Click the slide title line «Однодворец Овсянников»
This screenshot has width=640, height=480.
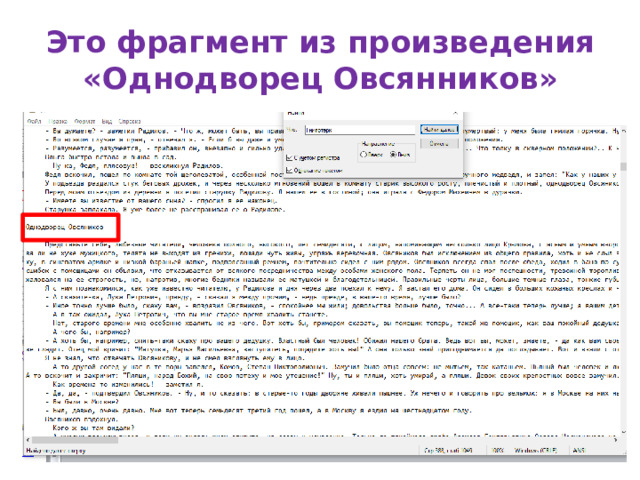click(x=320, y=79)
